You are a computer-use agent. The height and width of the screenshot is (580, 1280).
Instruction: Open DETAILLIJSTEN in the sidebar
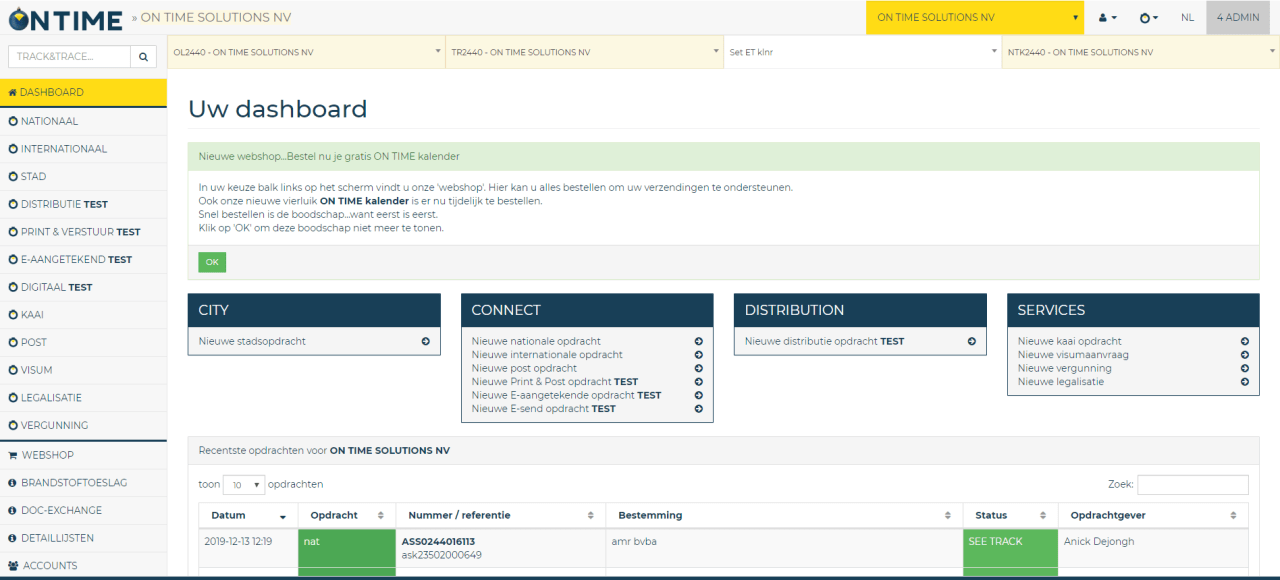click(x=83, y=538)
